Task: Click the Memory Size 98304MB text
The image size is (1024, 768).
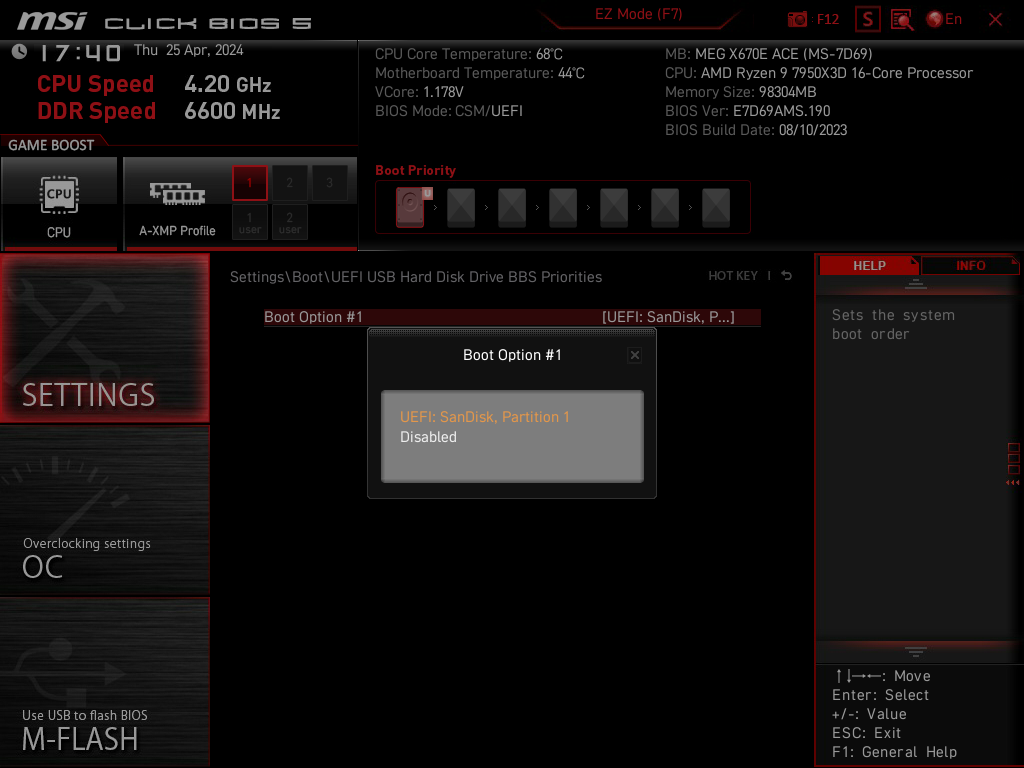Action: tap(741, 92)
